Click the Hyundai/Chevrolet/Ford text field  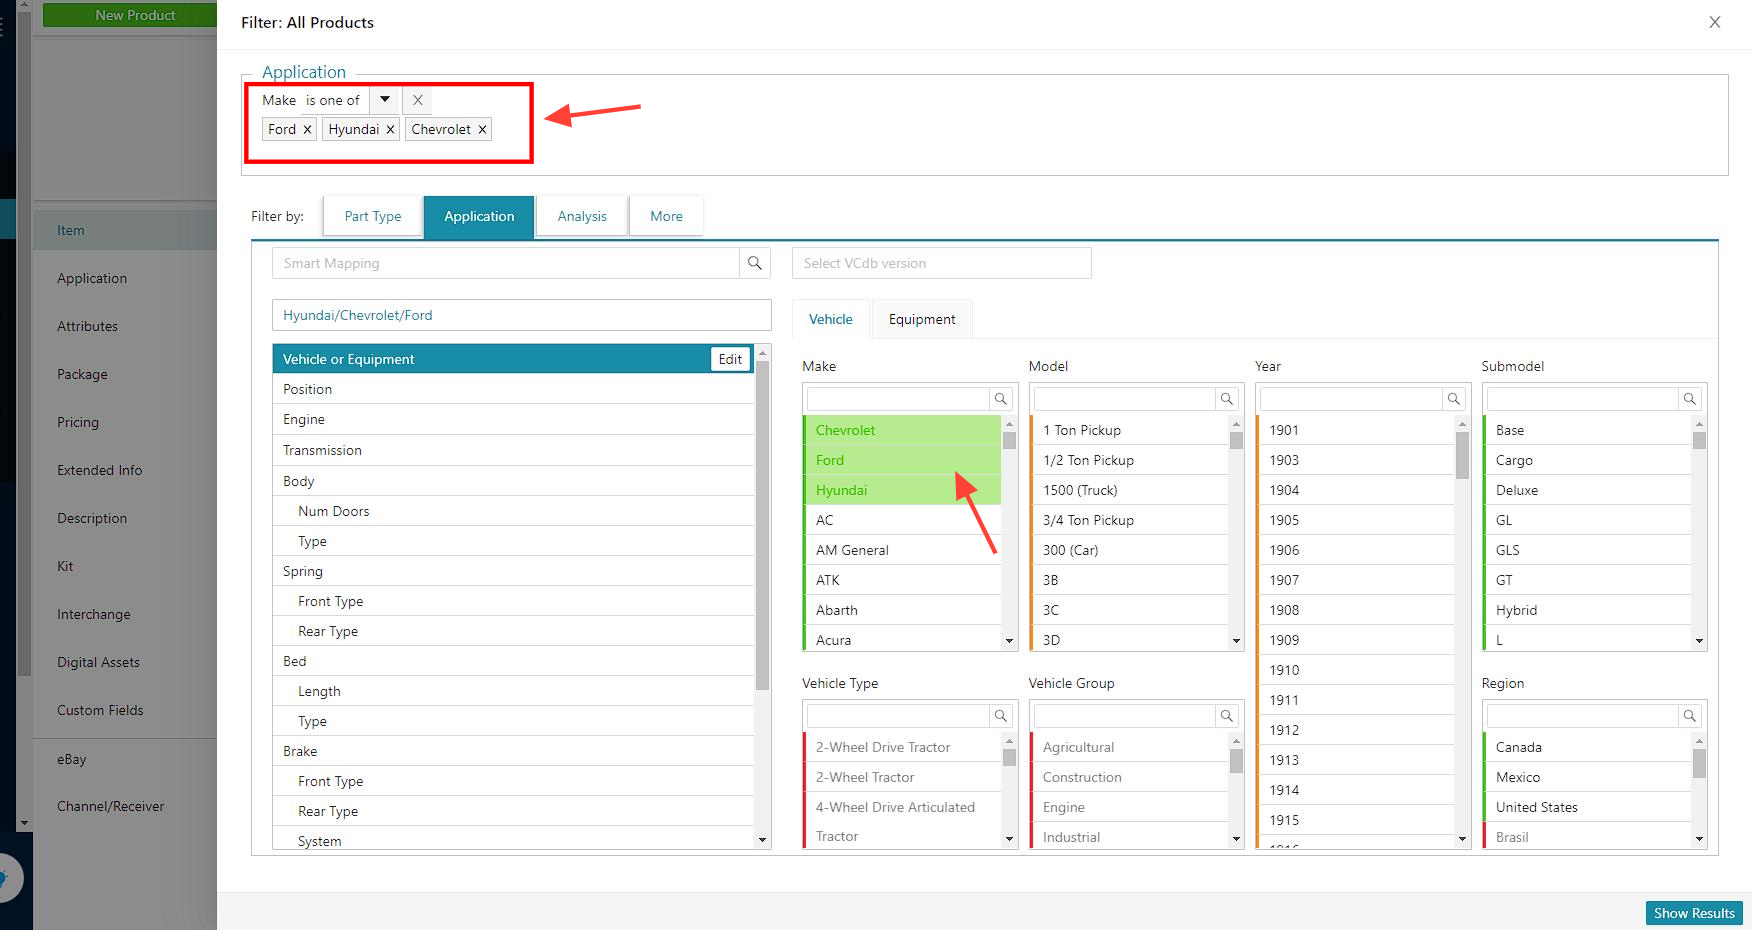coord(521,315)
